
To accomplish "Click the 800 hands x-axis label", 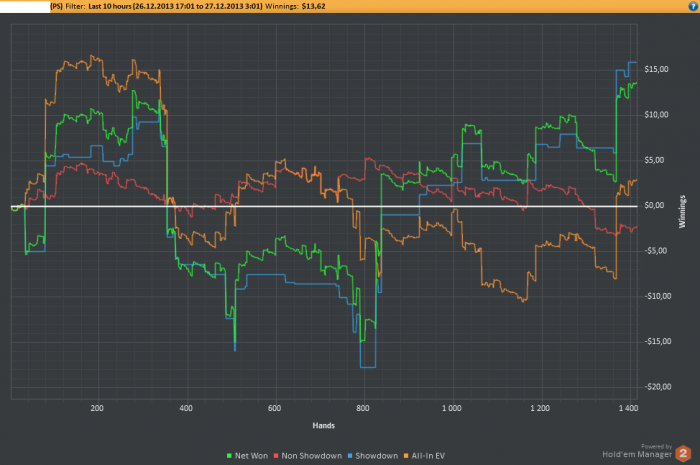I will [363, 408].
